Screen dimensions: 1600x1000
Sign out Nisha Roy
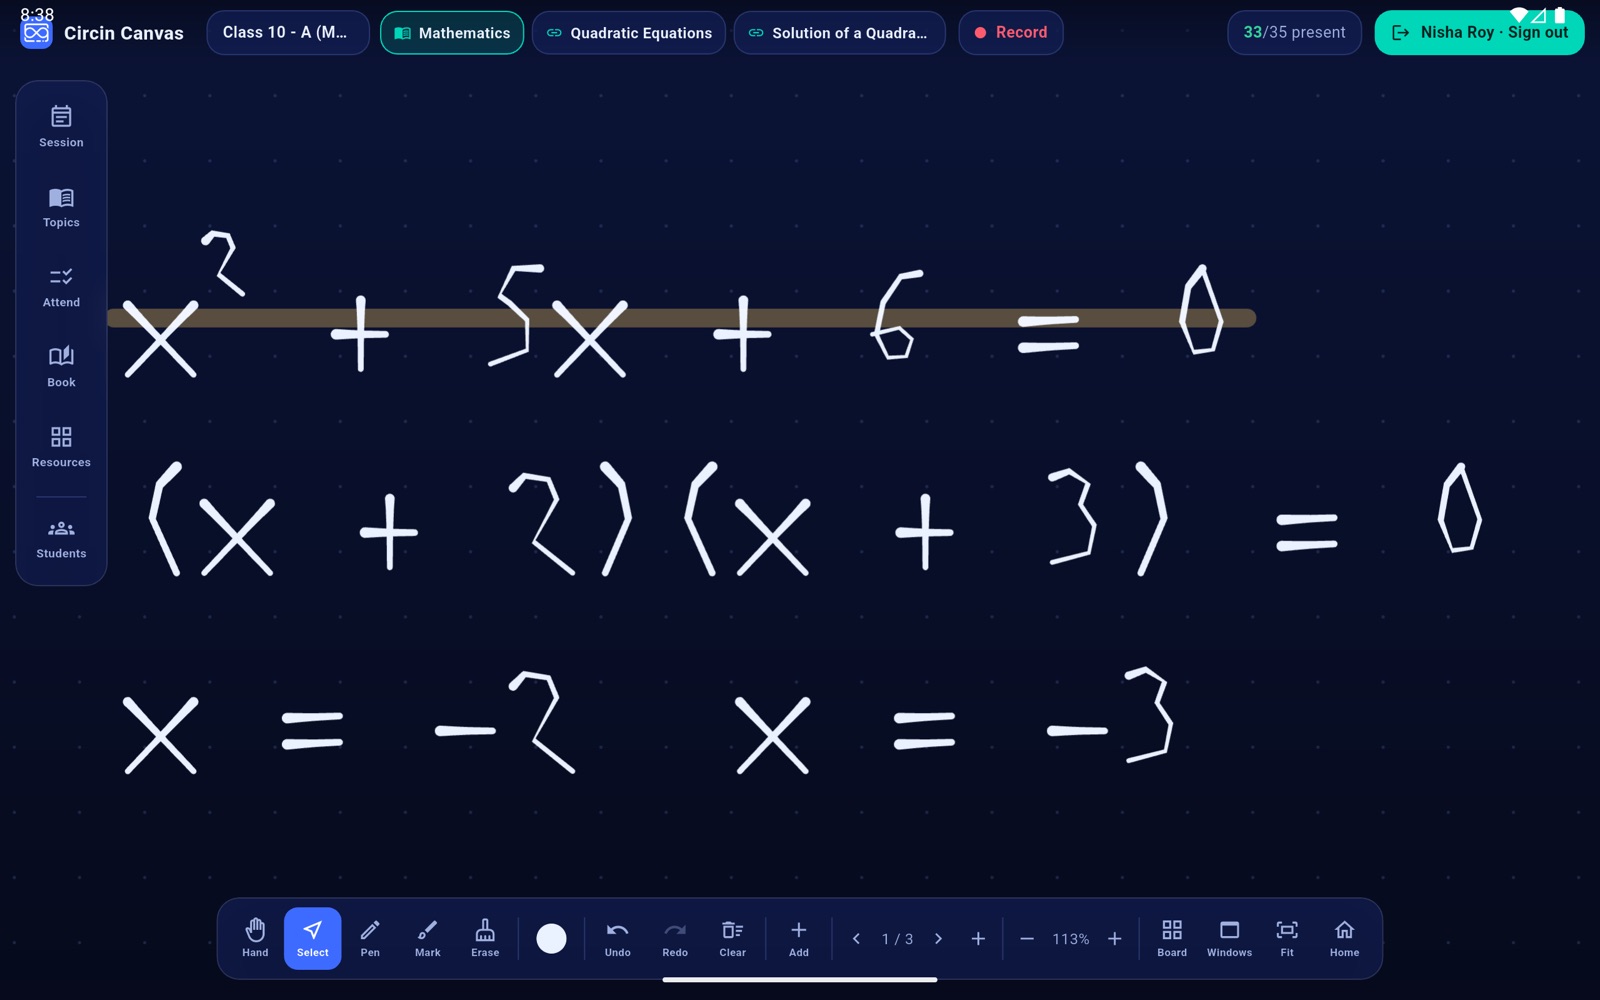pos(1479,33)
